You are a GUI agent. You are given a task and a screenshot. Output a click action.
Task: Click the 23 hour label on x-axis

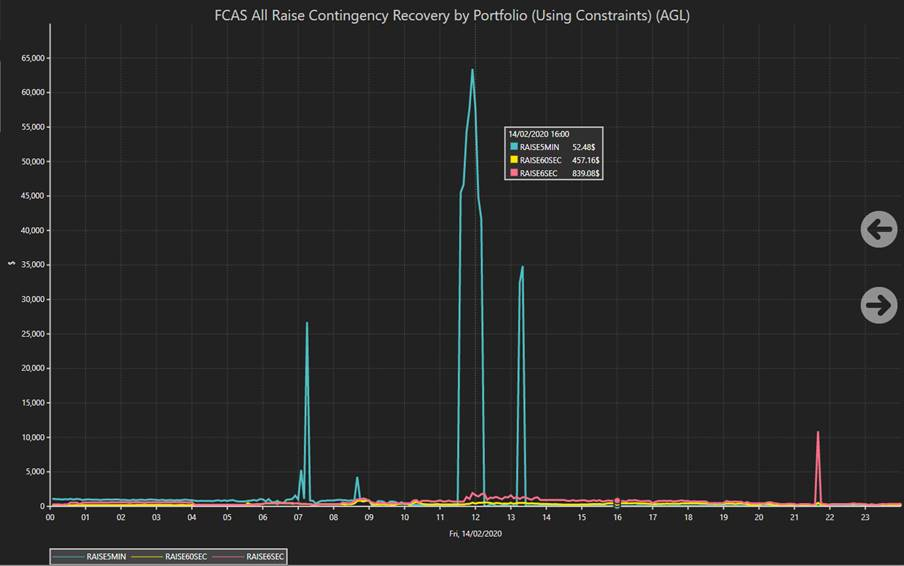coord(865,517)
